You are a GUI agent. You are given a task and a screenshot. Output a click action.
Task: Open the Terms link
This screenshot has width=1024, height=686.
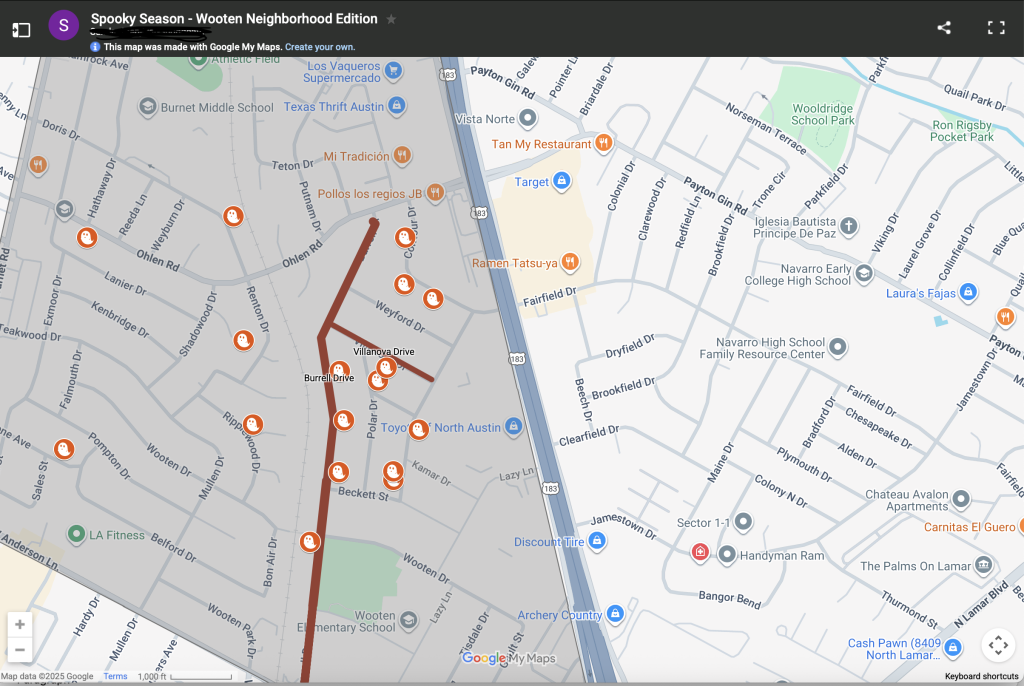(116, 676)
